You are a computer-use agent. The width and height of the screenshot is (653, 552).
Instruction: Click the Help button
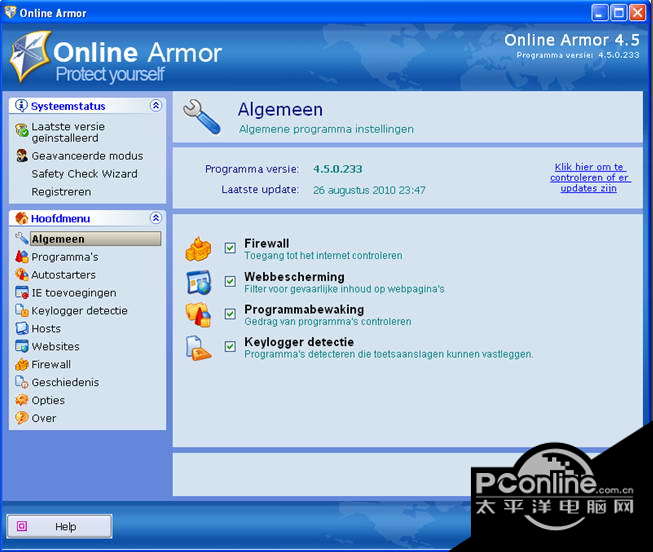[59, 526]
